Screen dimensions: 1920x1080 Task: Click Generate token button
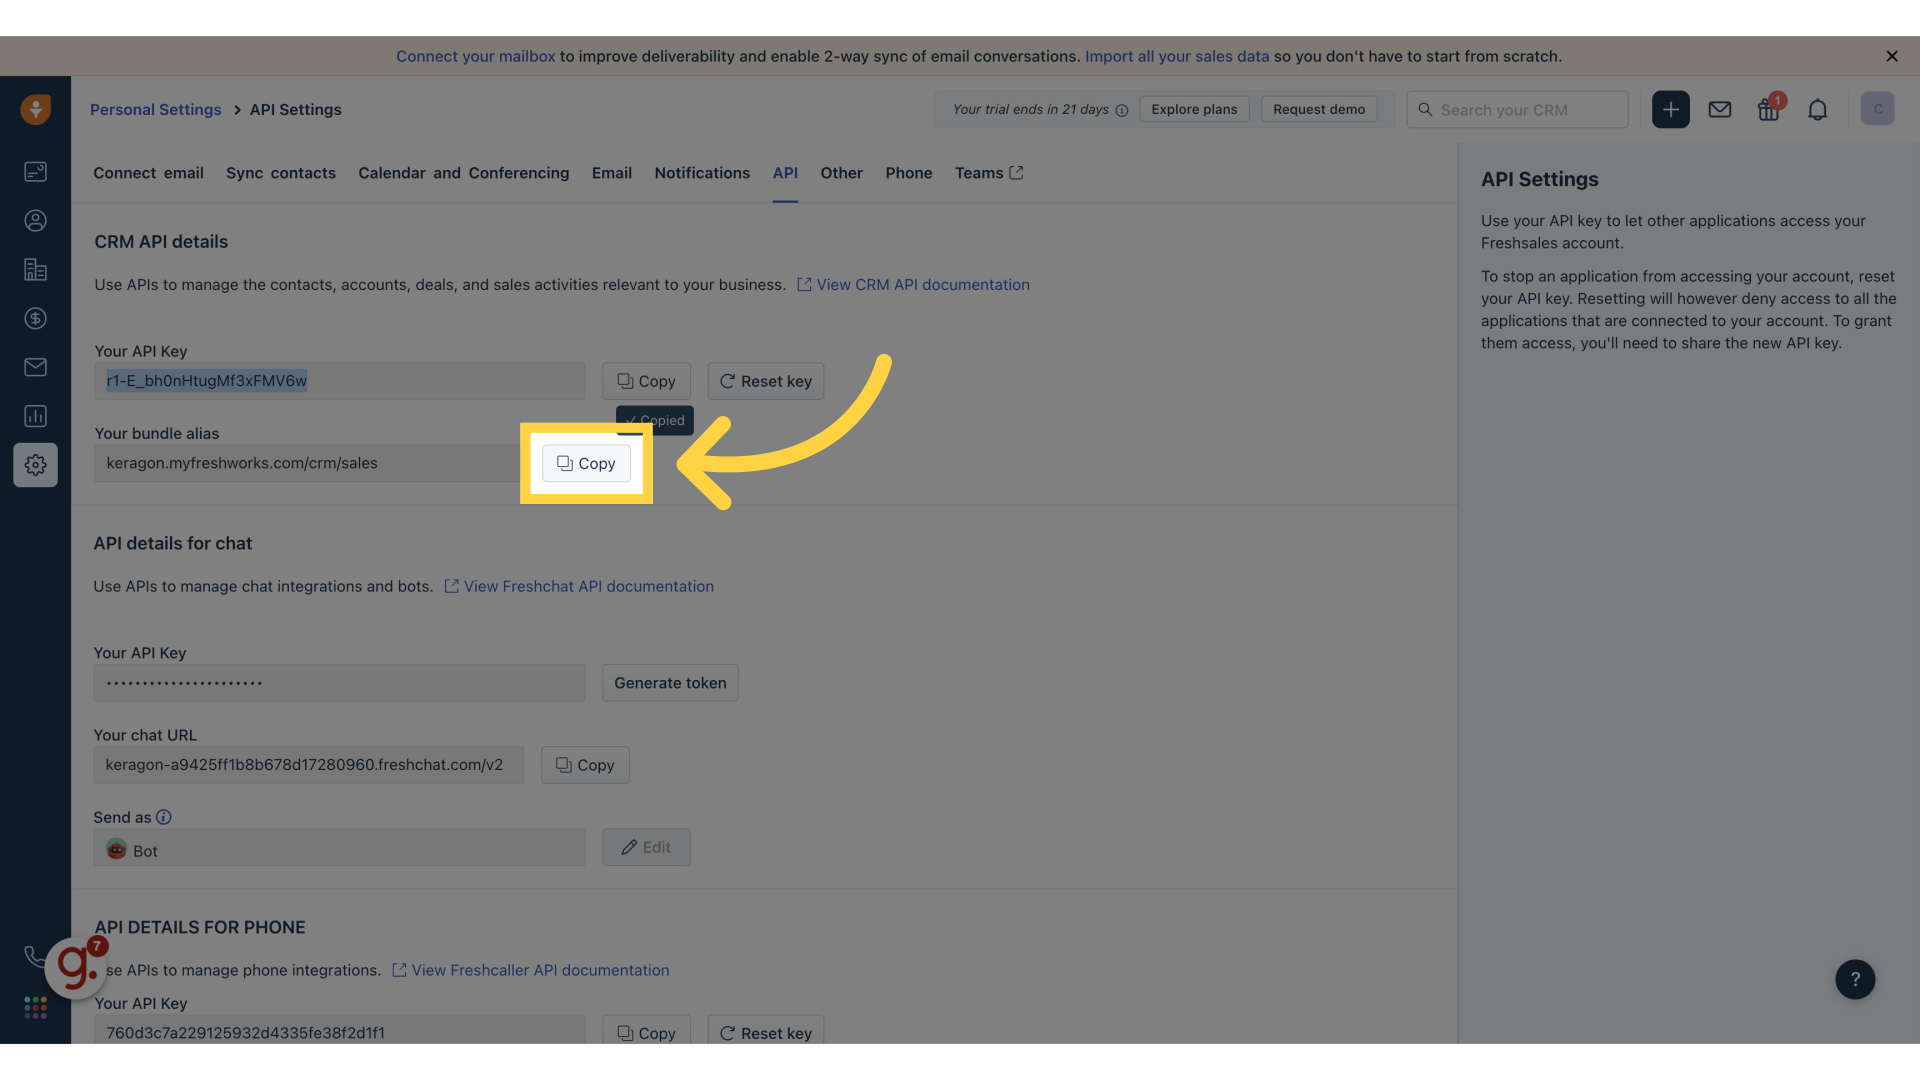point(670,683)
